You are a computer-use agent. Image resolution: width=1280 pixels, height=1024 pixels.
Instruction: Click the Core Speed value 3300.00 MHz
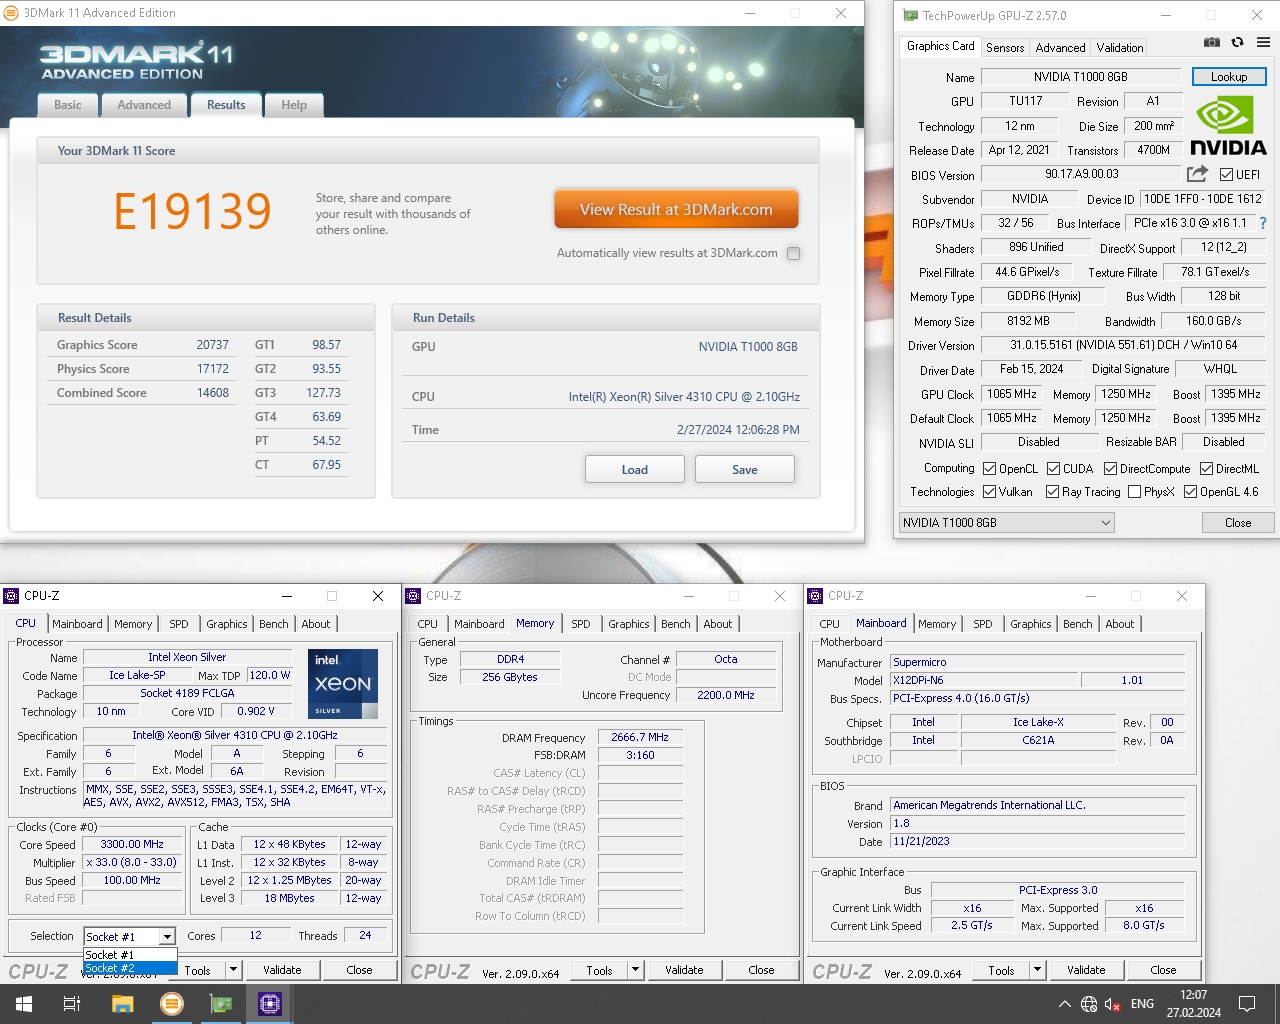(132, 844)
